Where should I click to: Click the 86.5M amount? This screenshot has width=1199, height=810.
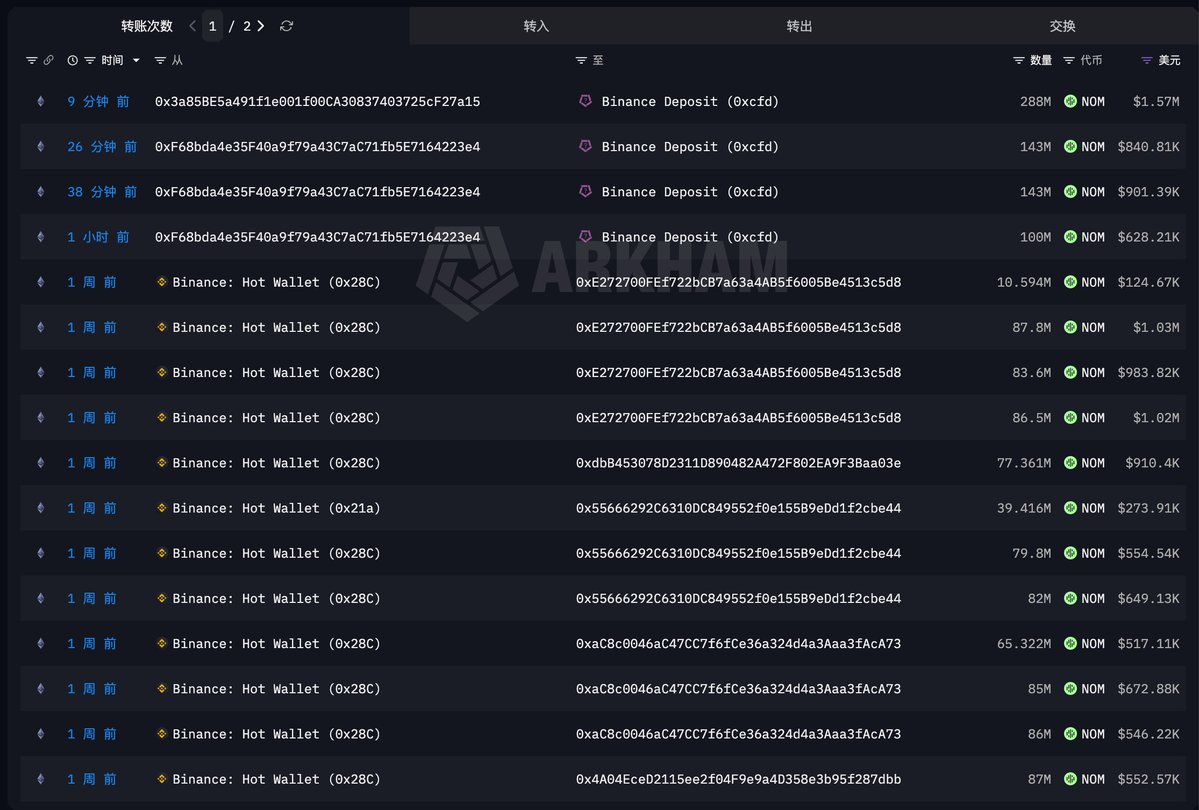1032,418
